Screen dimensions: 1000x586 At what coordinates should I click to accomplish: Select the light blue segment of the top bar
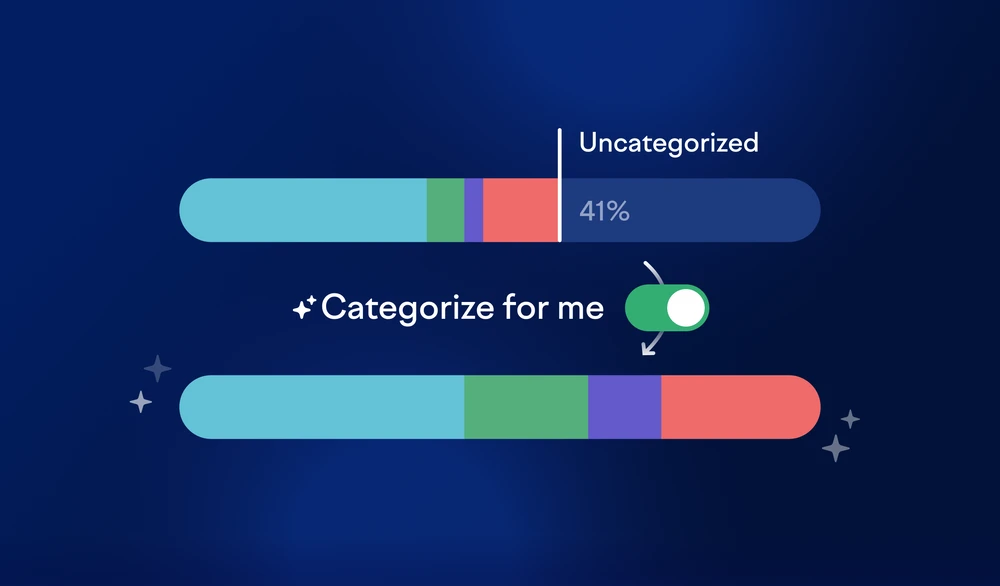[303, 210]
